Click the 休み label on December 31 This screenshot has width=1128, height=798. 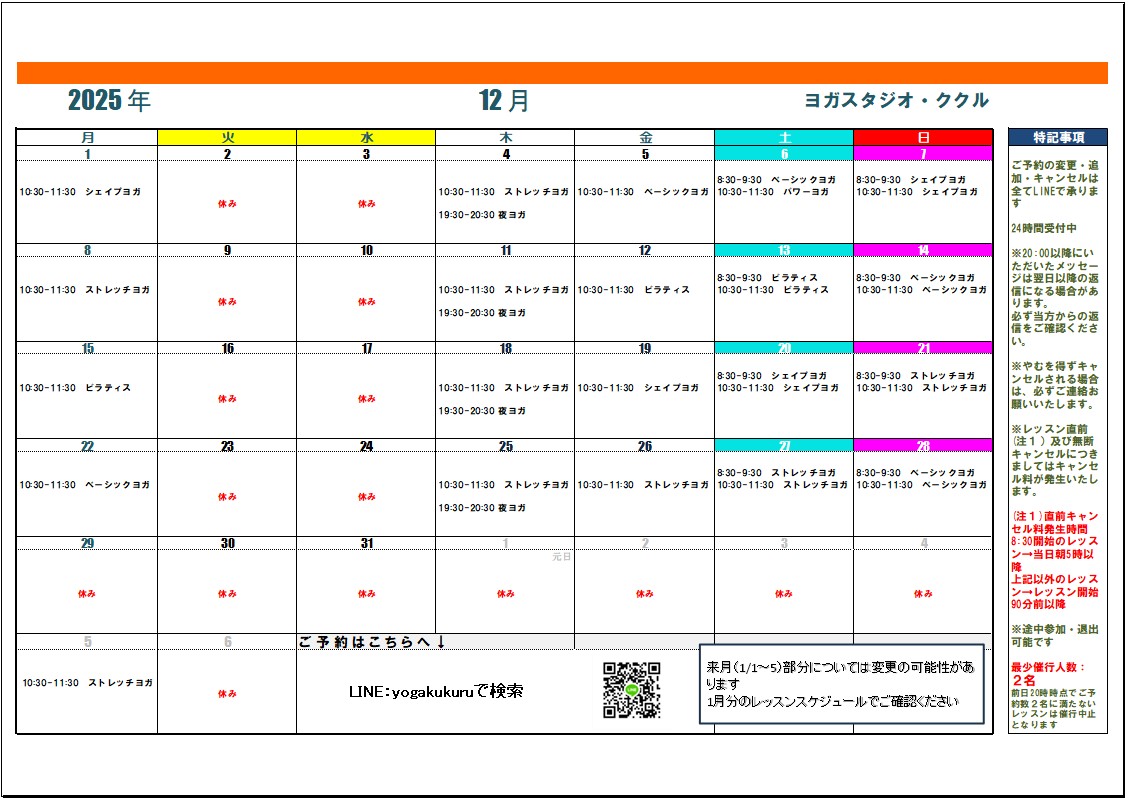[366, 593]
